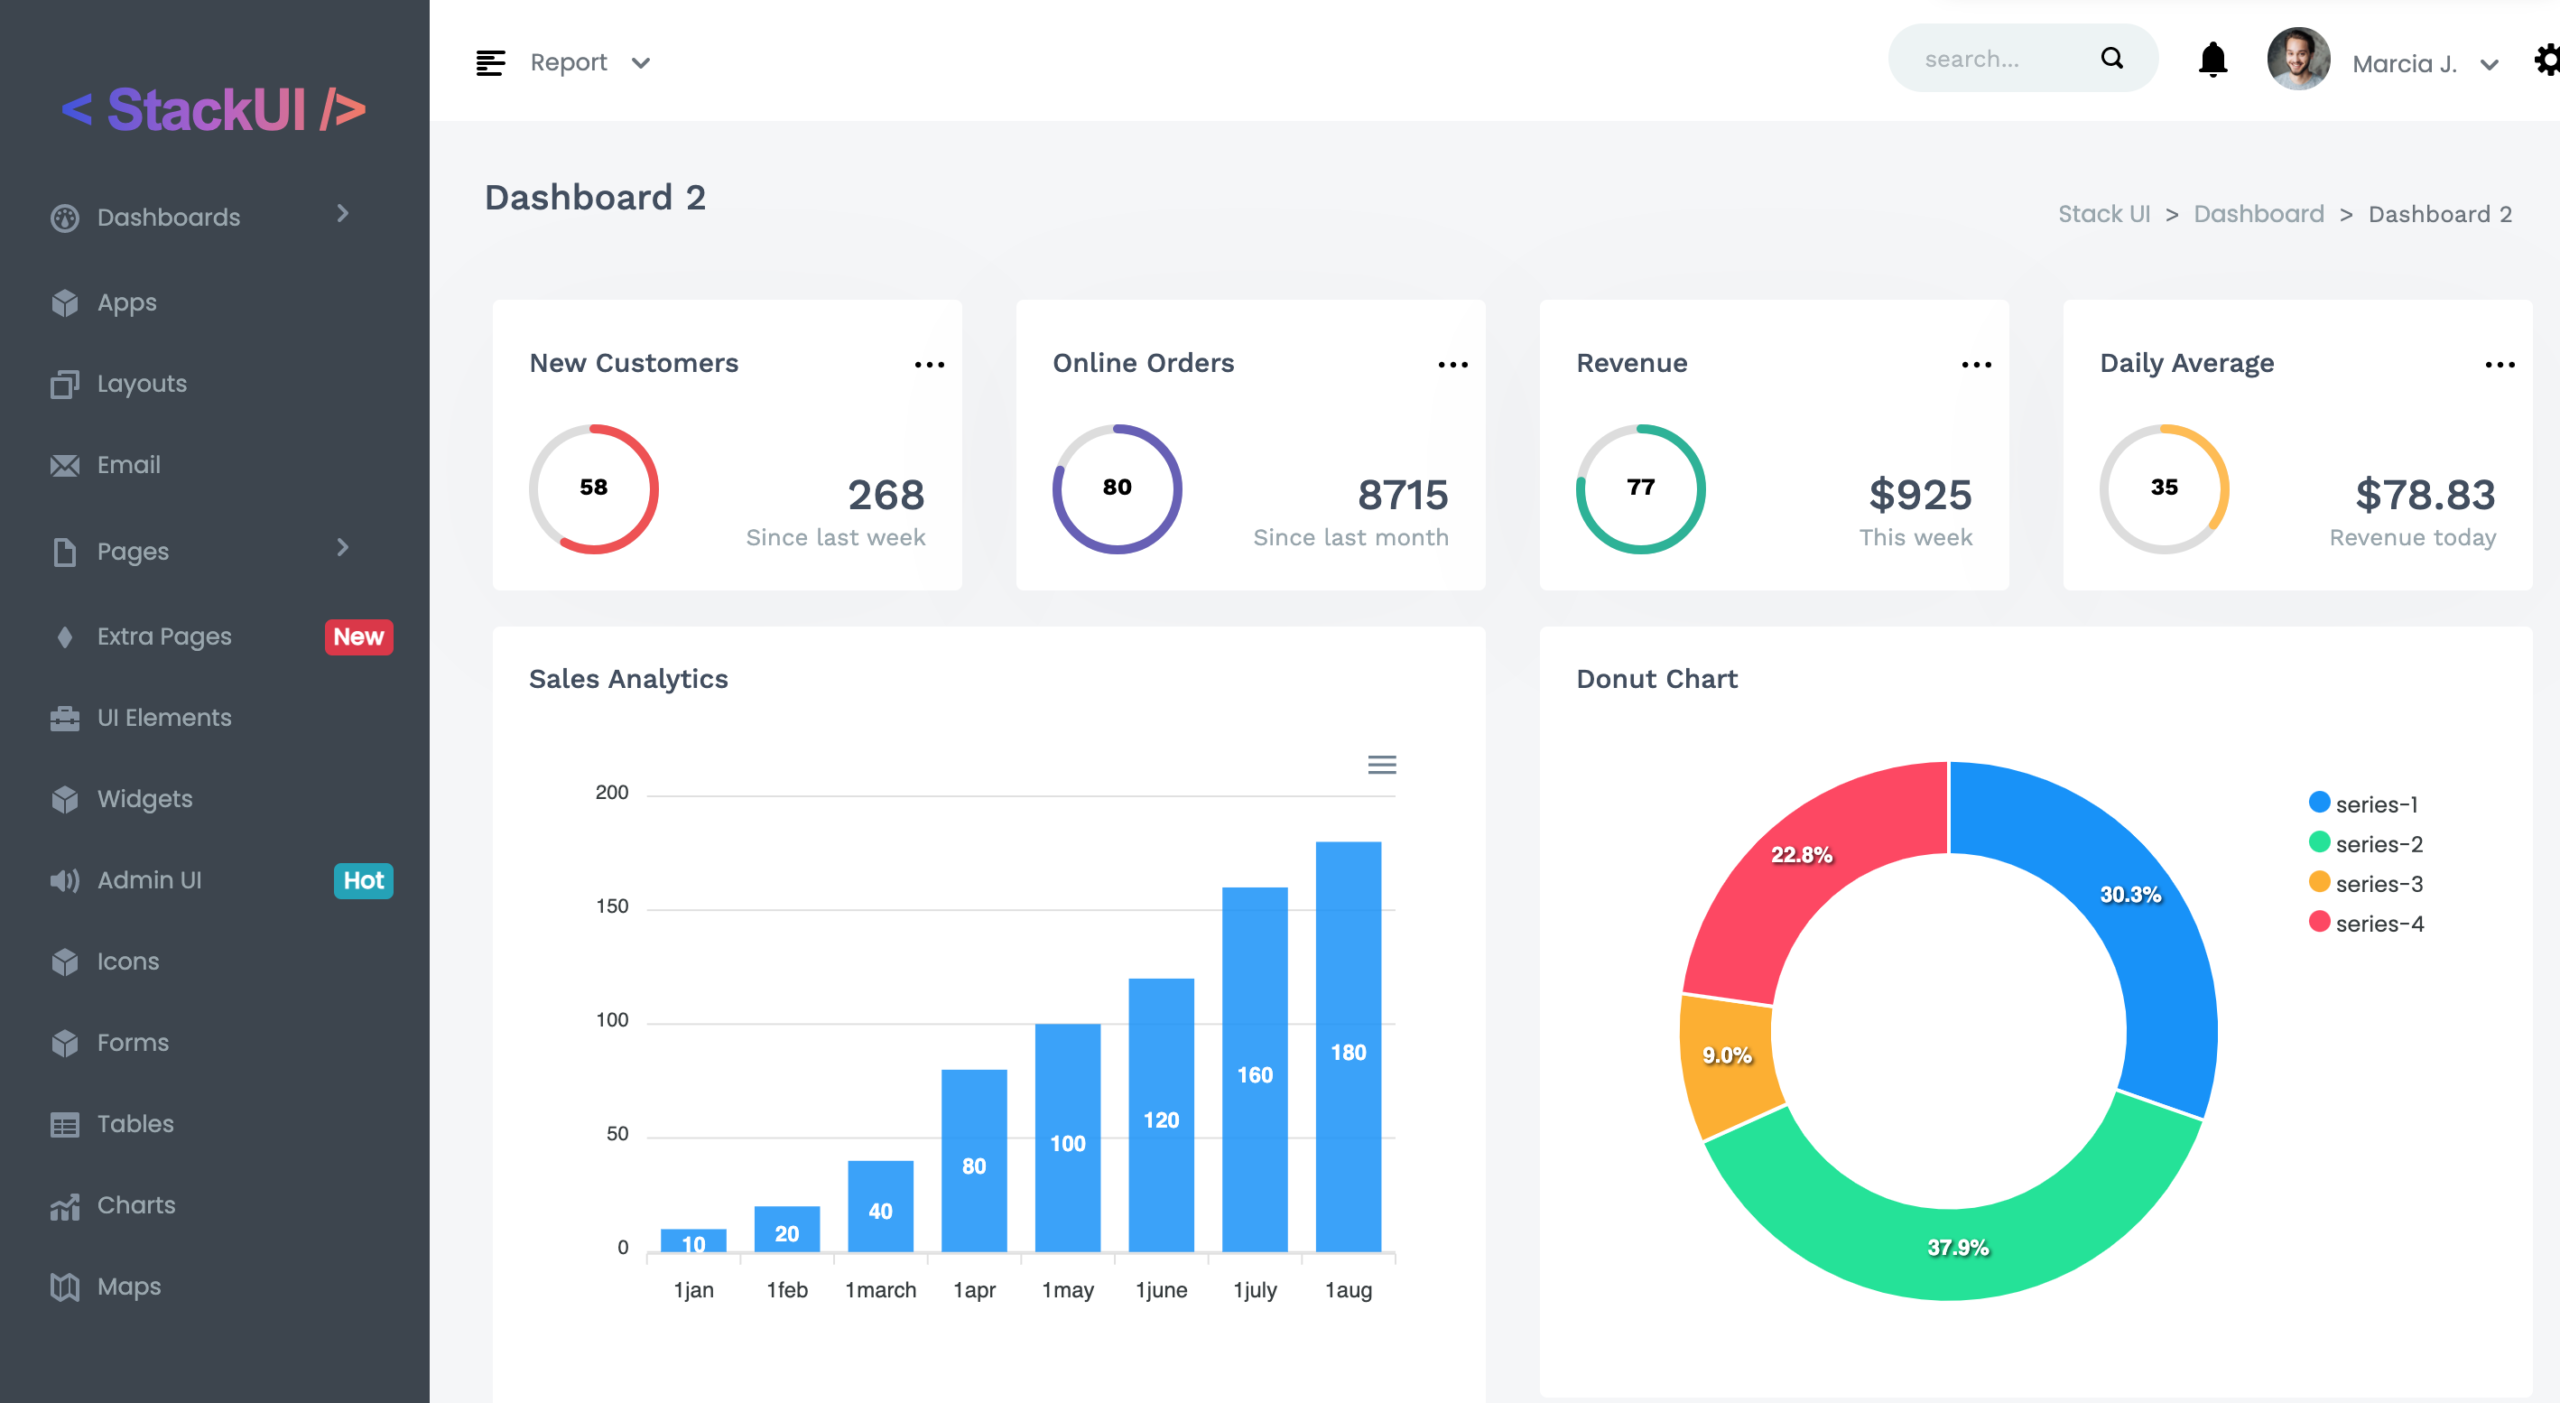Open the Widgets section icon
The width and height of the screenshot is (2560, 1403).
click(64, 798)
